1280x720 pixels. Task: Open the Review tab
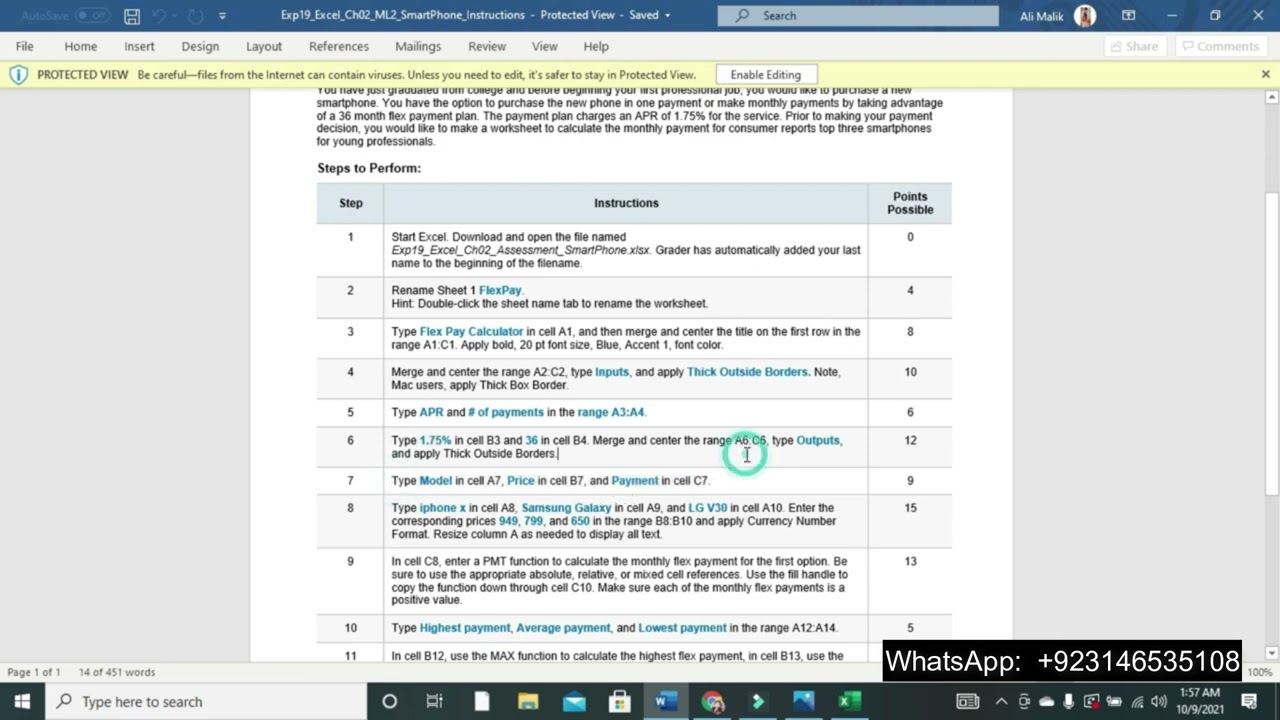(x=487, y=46)
